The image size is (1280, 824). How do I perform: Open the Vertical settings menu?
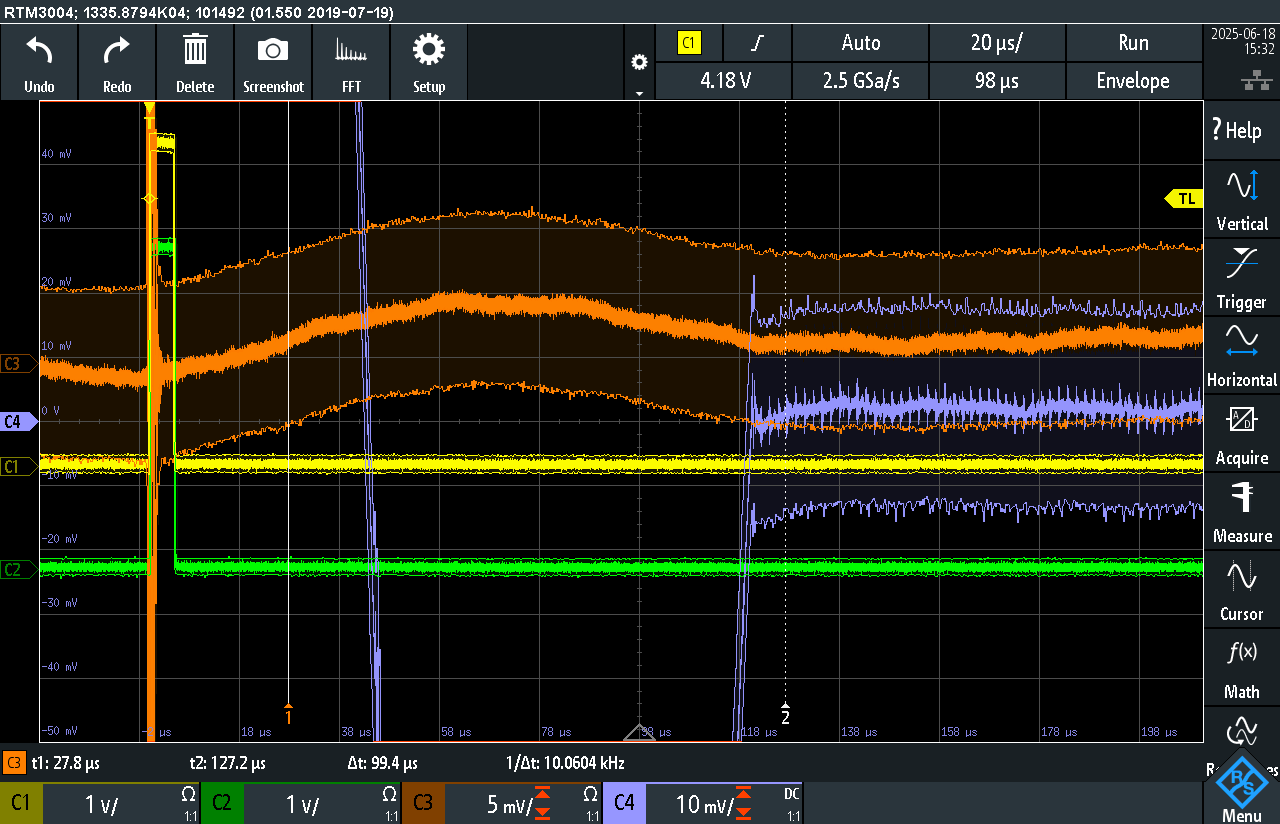[x=1242, y=199]
